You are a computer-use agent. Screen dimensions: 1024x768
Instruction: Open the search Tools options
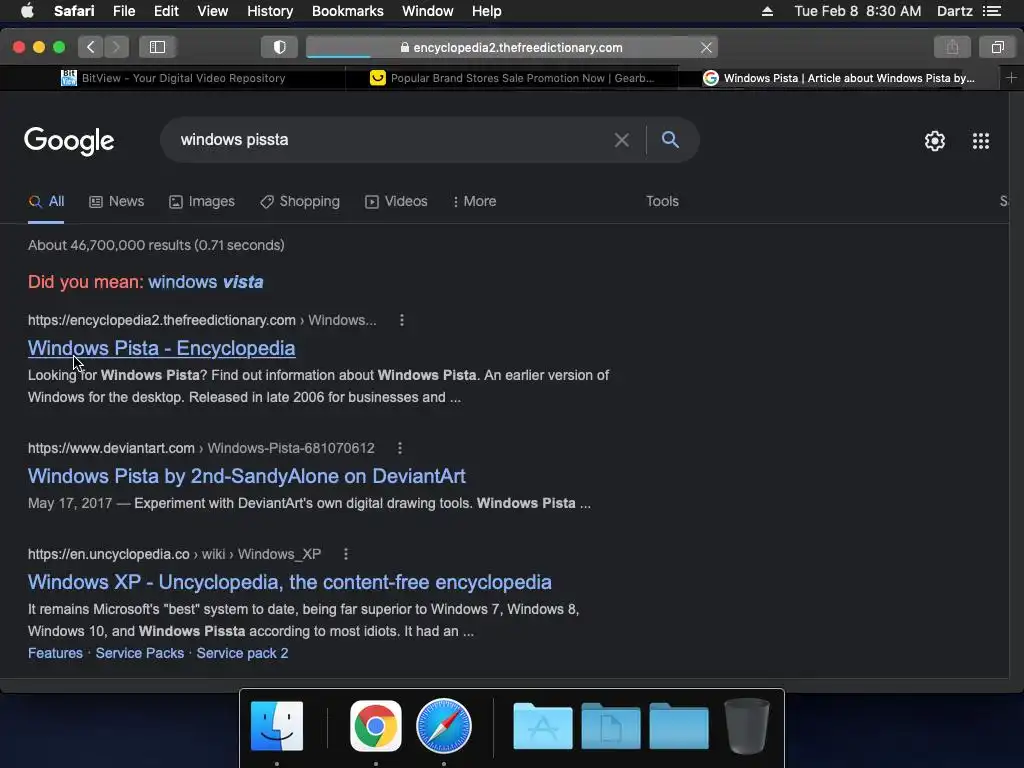[662, 201]
